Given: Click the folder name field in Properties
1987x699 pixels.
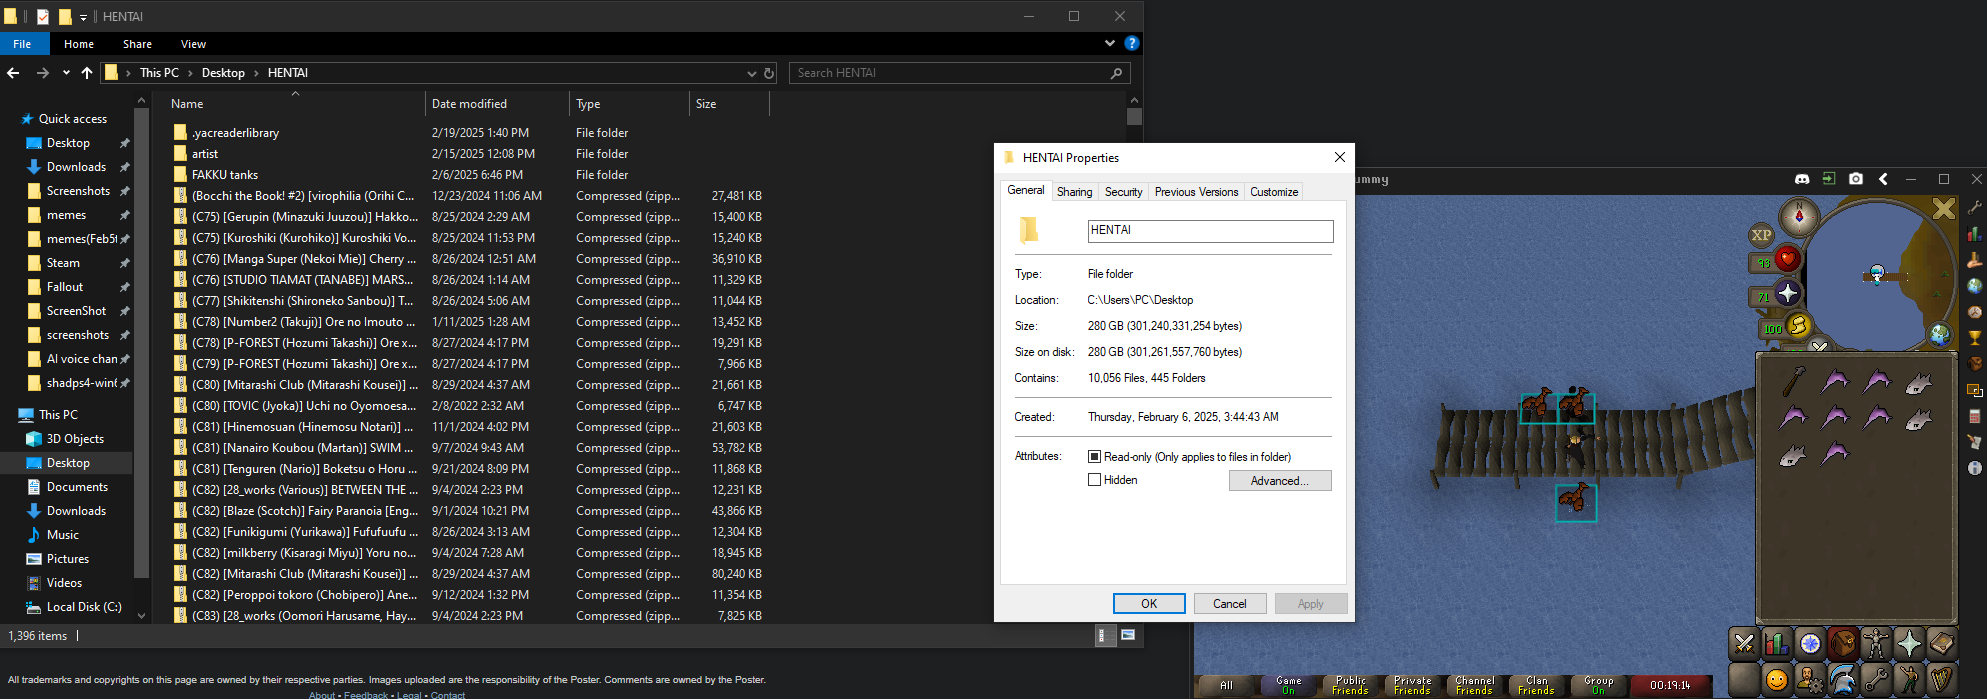Looking at the screenshot, I should pyautogui.click(x=1210, y=231).
